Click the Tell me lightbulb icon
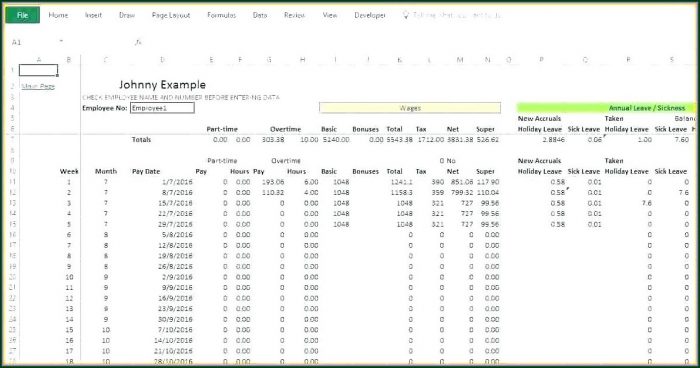The height and width of the screenshot is (368, 700). point(405,15)
